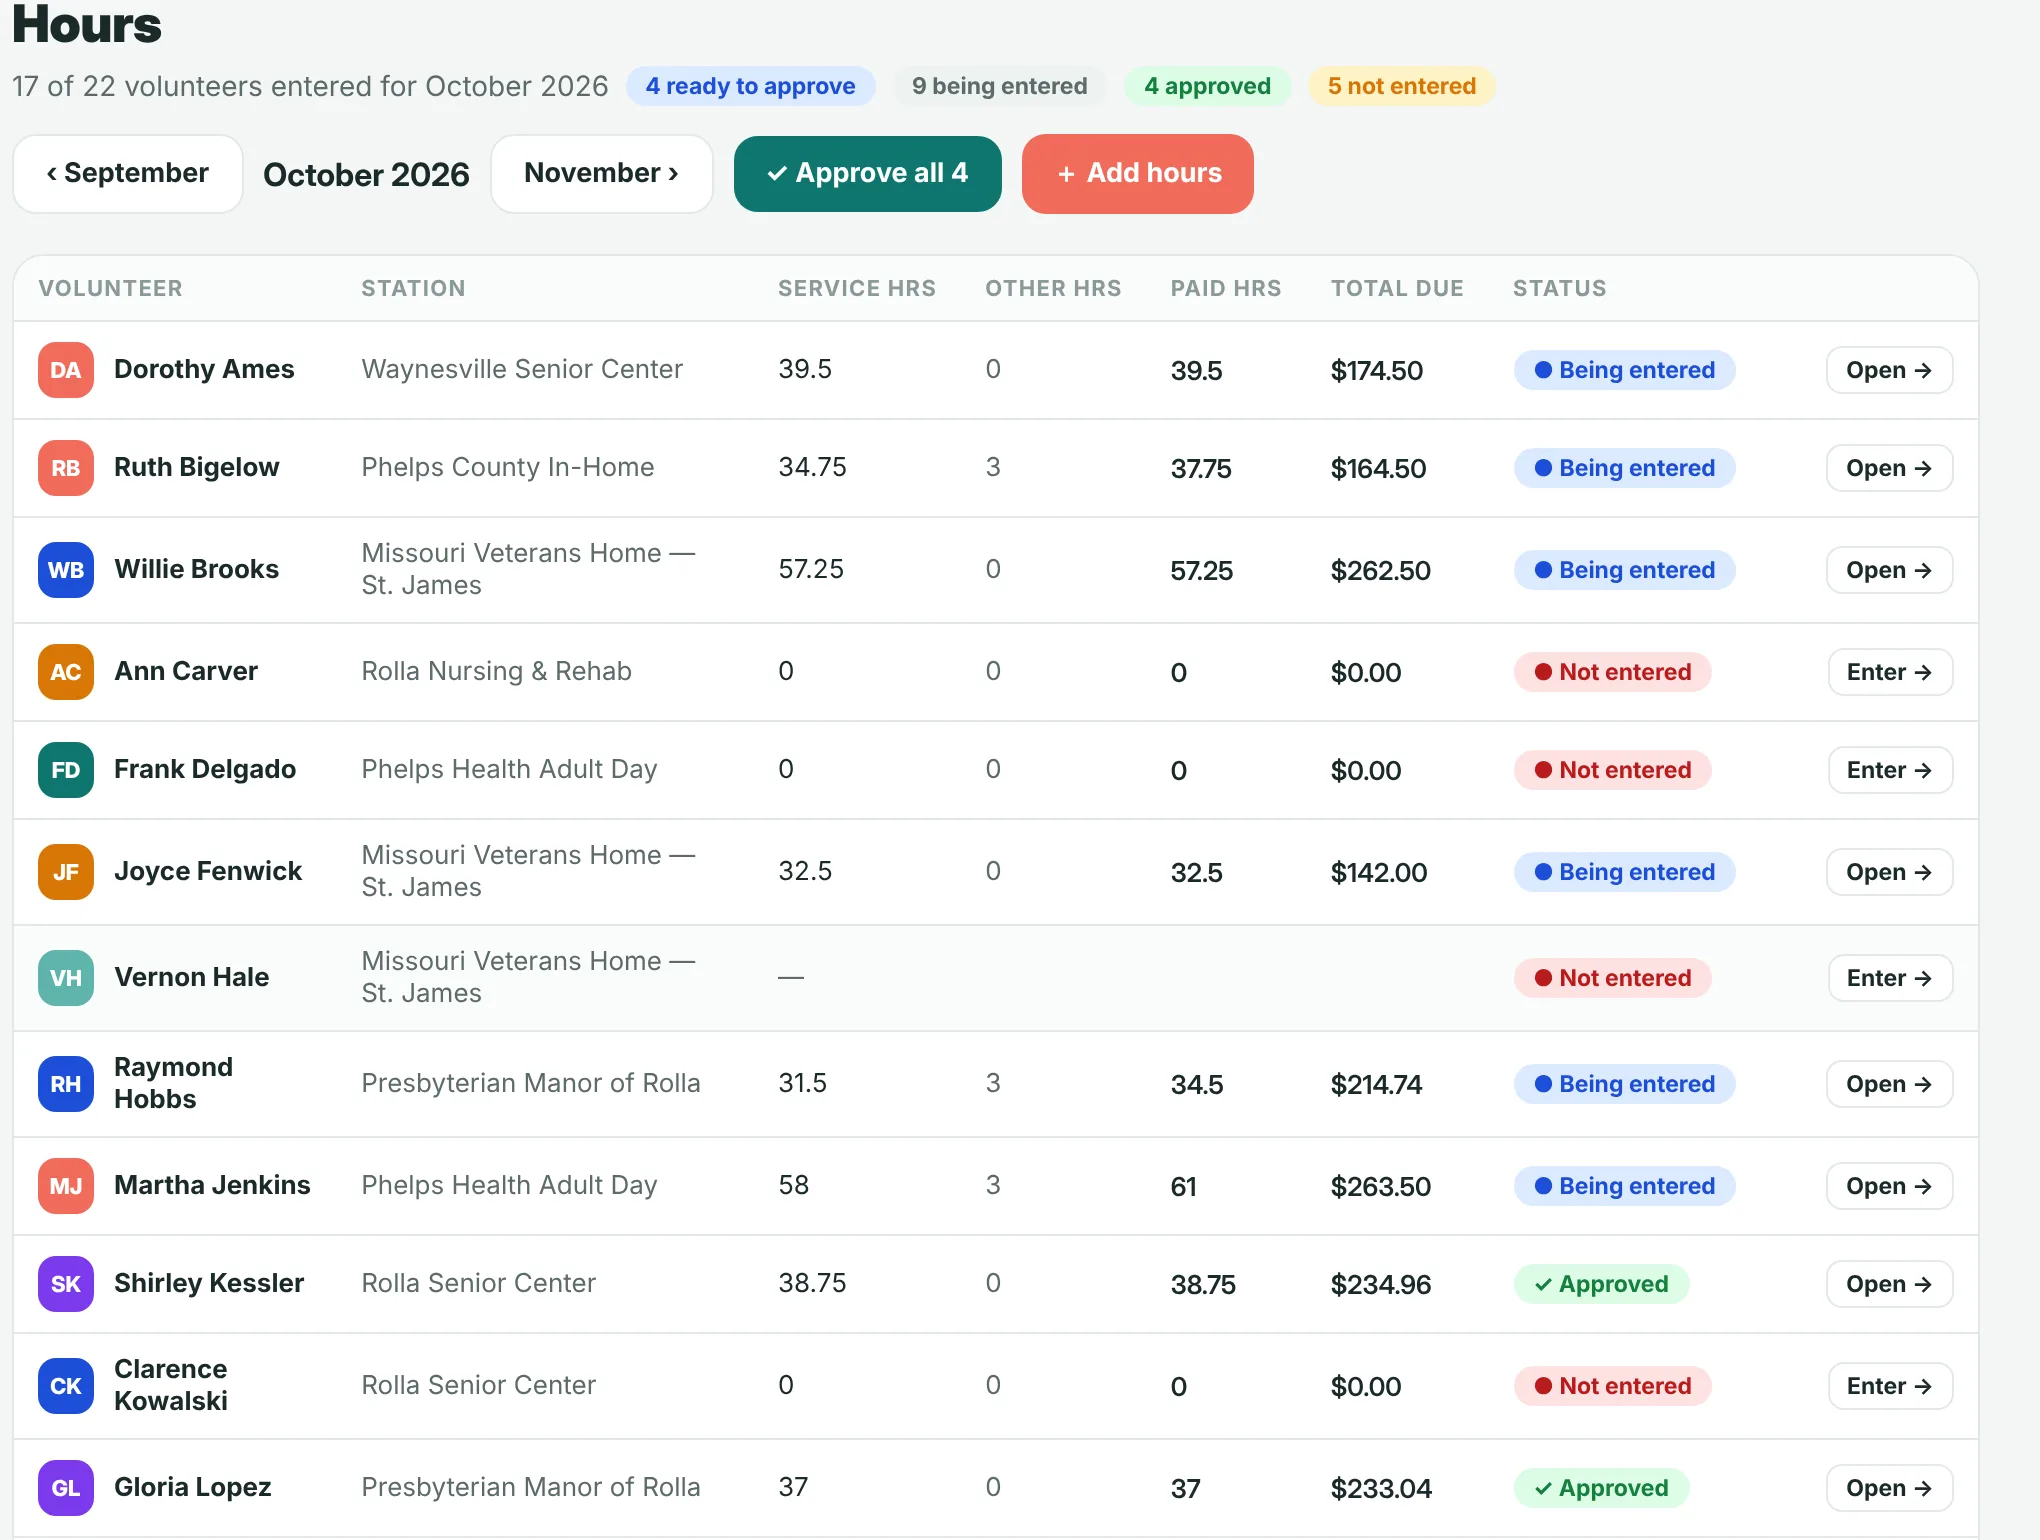Select the Martha Jenkins name

click(x=212, y=1185)
